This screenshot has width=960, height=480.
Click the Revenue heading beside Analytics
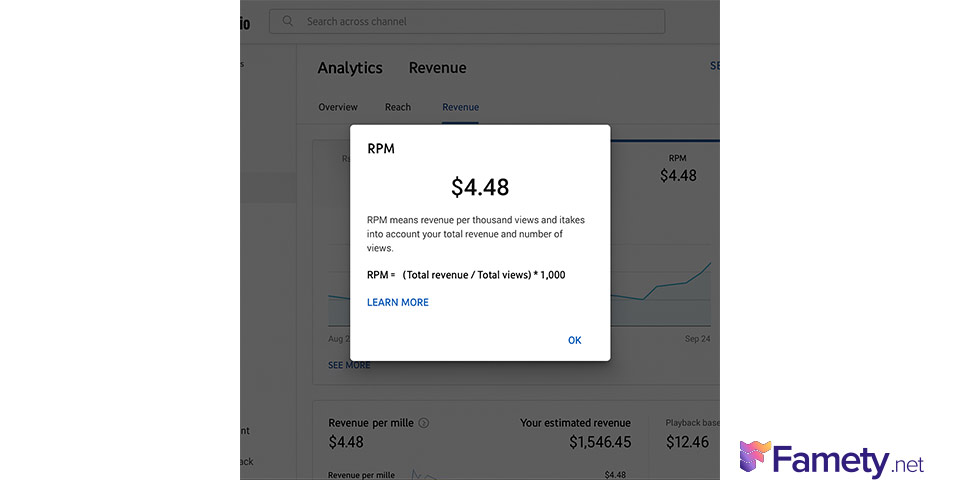pos(438,68)
